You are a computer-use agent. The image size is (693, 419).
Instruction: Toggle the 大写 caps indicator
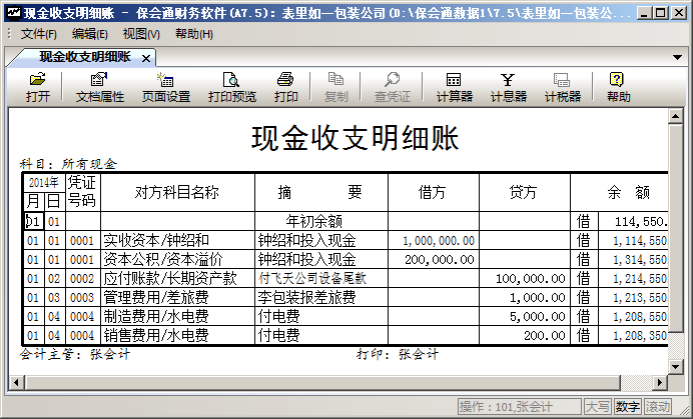tap(597, 407)
